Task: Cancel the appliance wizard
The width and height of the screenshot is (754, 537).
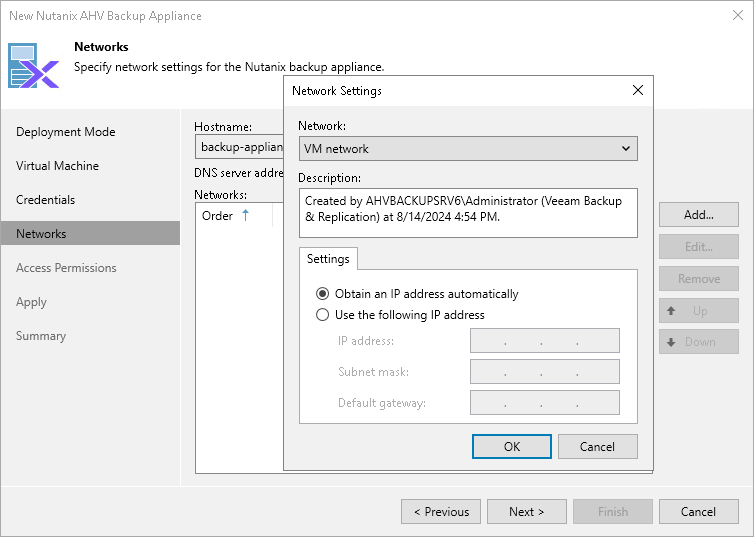Action: [x=698, y=512]
